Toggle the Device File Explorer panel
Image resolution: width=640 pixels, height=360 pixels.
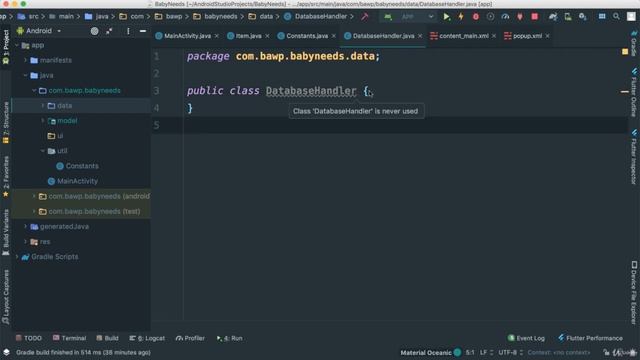634,293
